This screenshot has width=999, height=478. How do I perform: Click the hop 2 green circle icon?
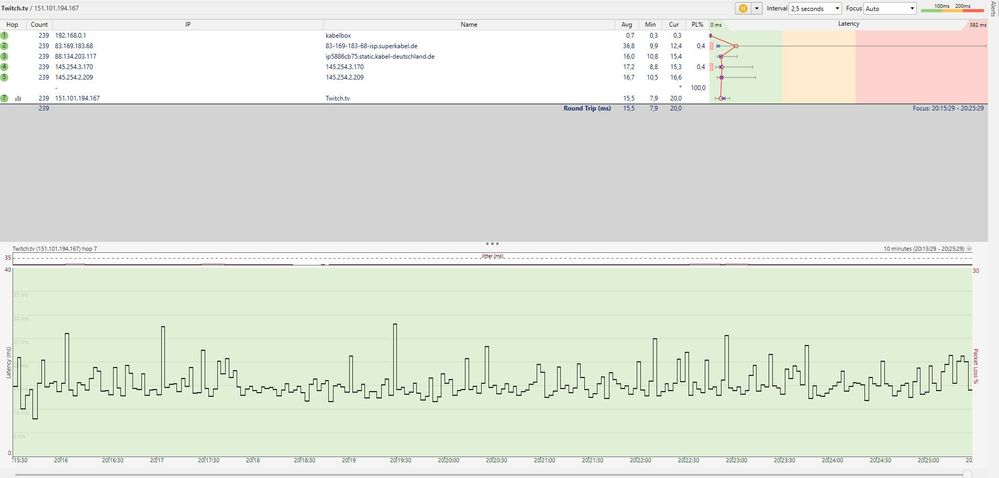point(4,46)
